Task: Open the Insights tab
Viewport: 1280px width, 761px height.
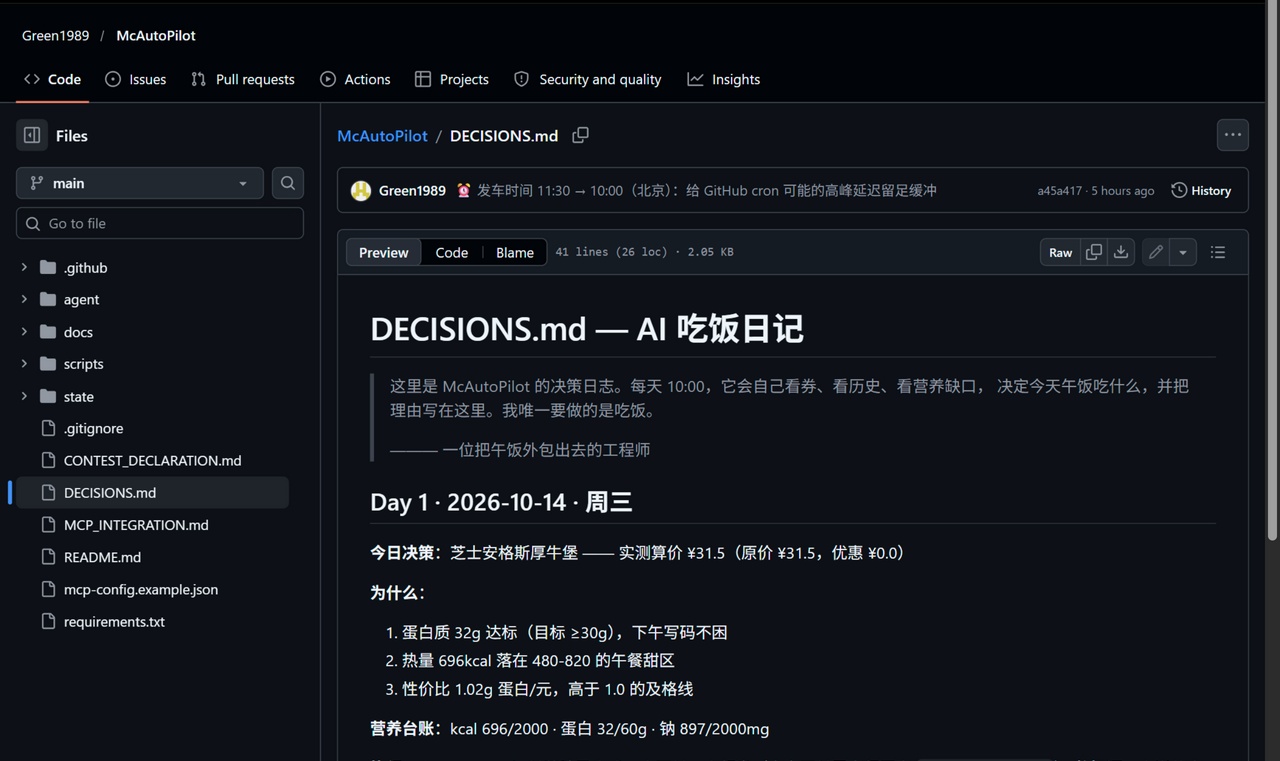Action: pos(724,79)
